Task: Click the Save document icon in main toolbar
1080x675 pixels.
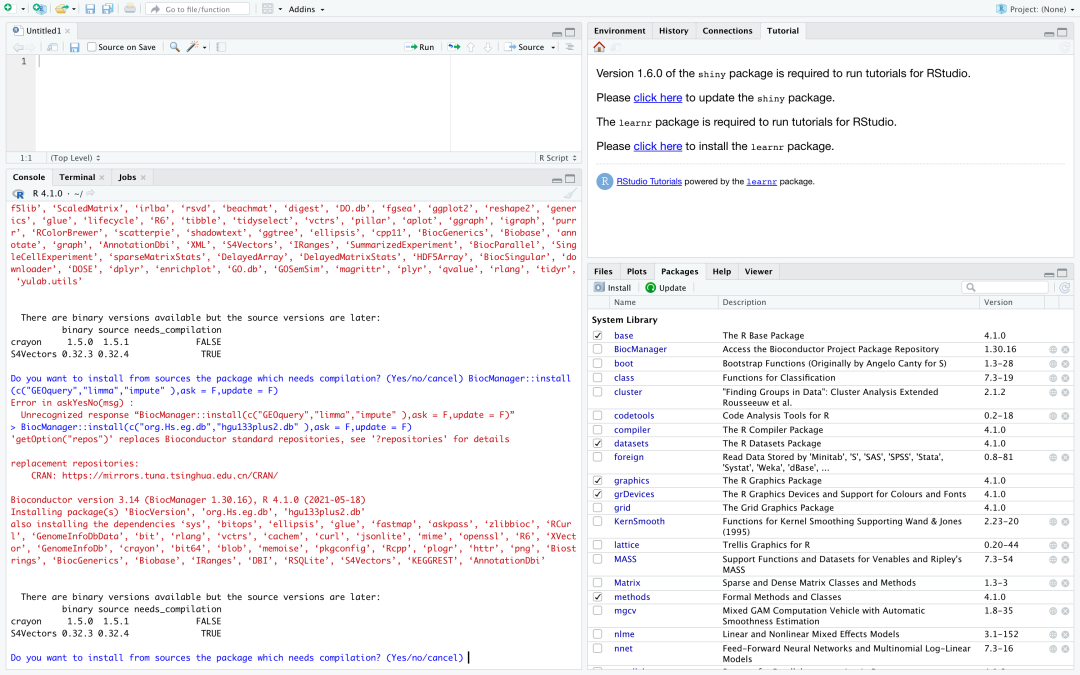Action: 90,9
